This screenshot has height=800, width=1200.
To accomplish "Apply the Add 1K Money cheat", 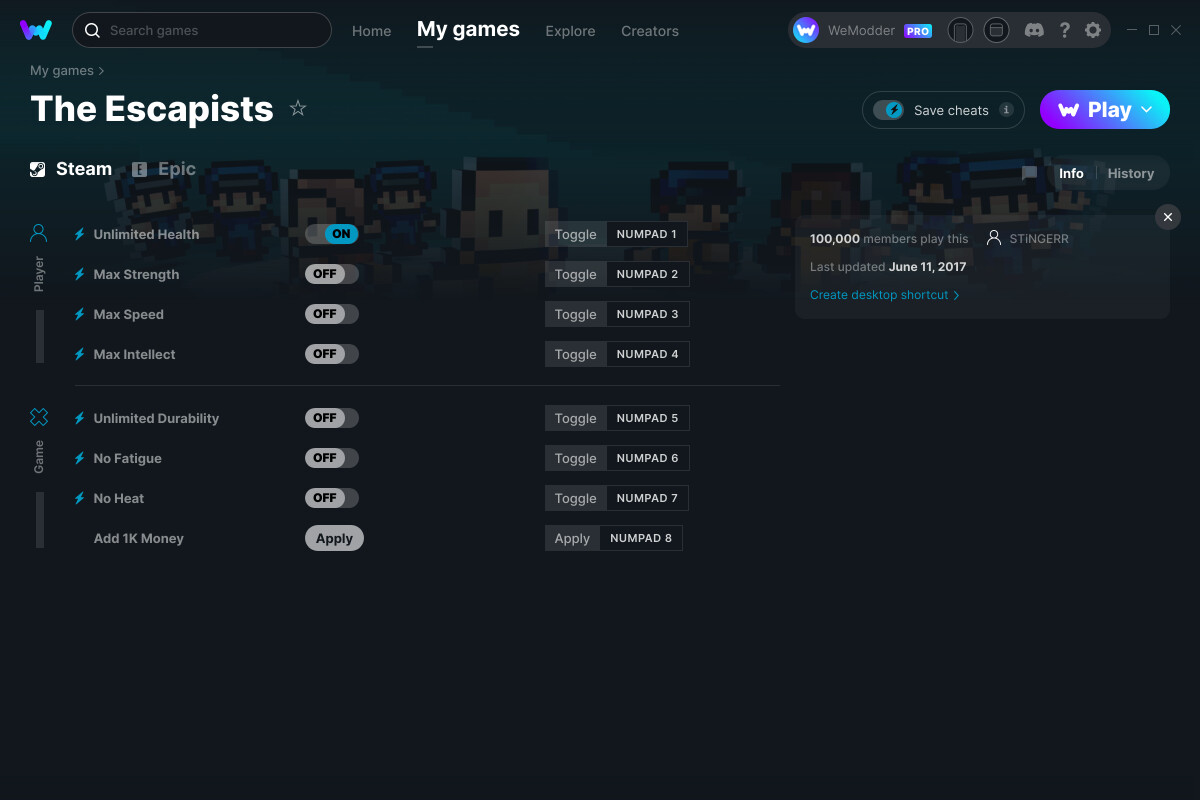I will pyautogui.click(x=334, y=538).
